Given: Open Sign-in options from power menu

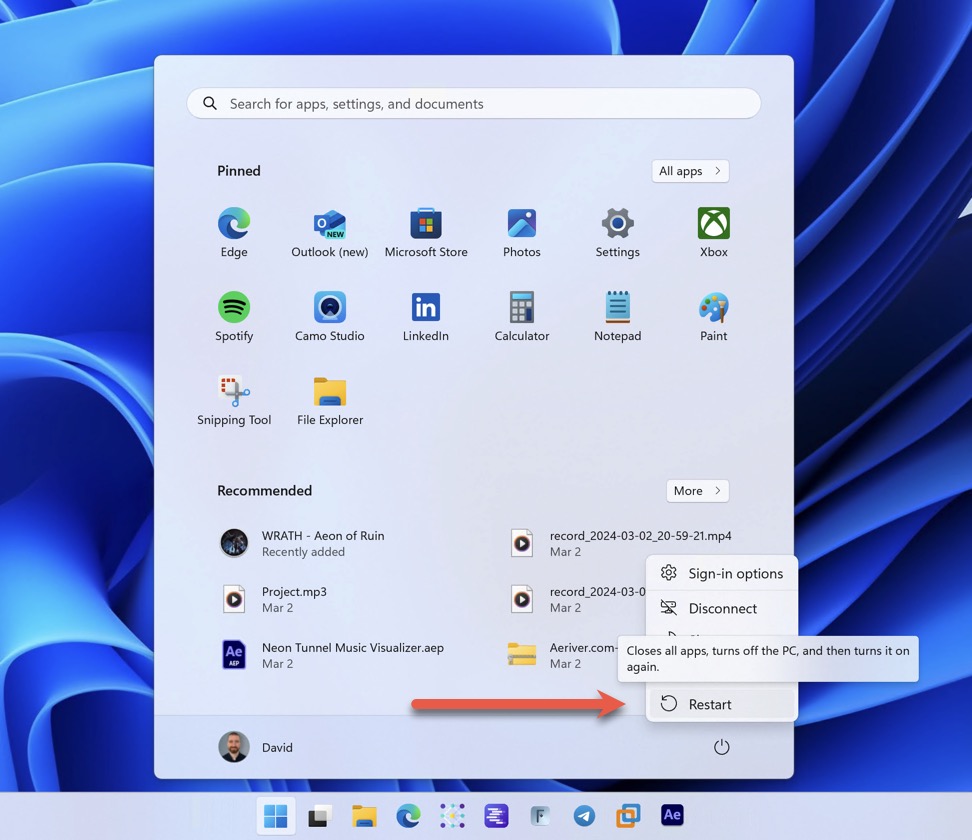Looking at the screenshot, I should (x=734, y=574).
